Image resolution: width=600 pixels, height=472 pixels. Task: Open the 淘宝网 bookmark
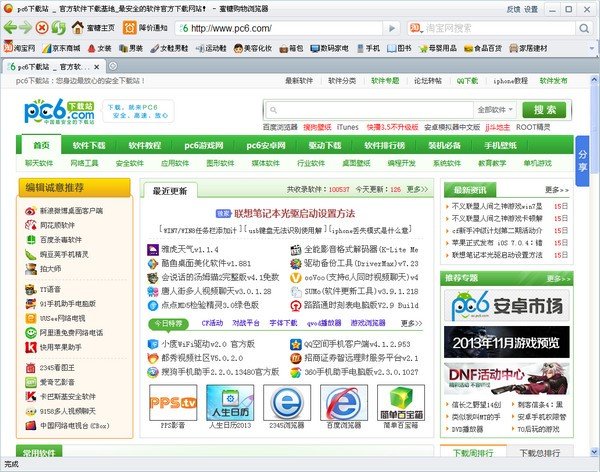pos(21,47)
